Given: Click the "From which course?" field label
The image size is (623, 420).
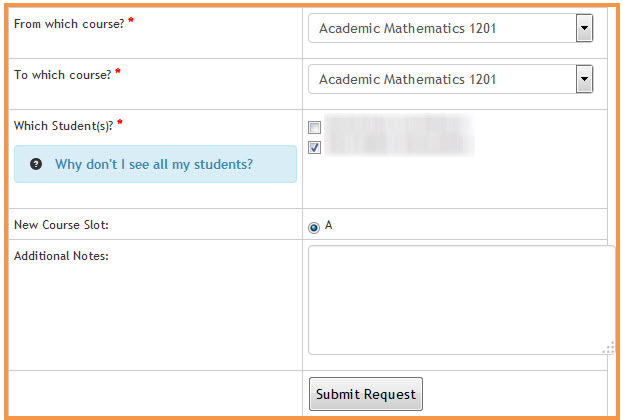Looking at the screenshot, I should [x=69, y=24].
